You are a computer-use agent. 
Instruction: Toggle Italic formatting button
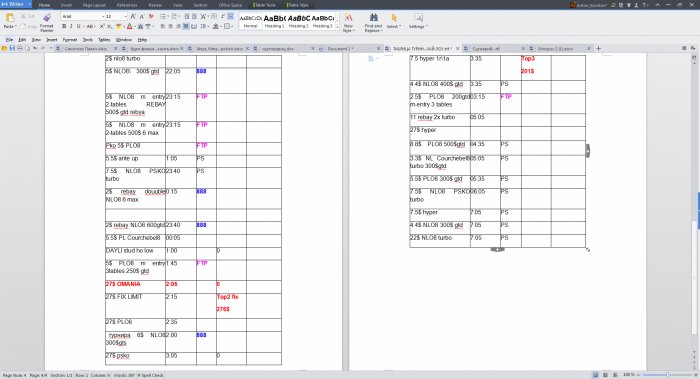(71, 26)
